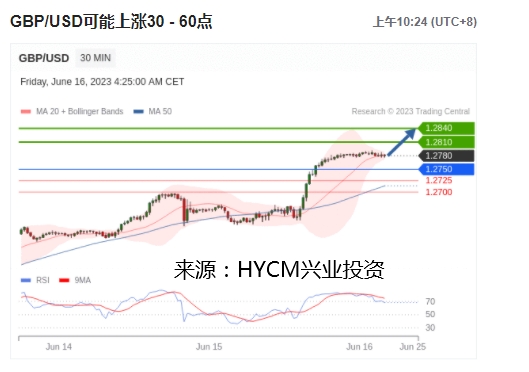529x372 pixels.
Task: Click the RSI 70 level label
Action: pos(430,302)
